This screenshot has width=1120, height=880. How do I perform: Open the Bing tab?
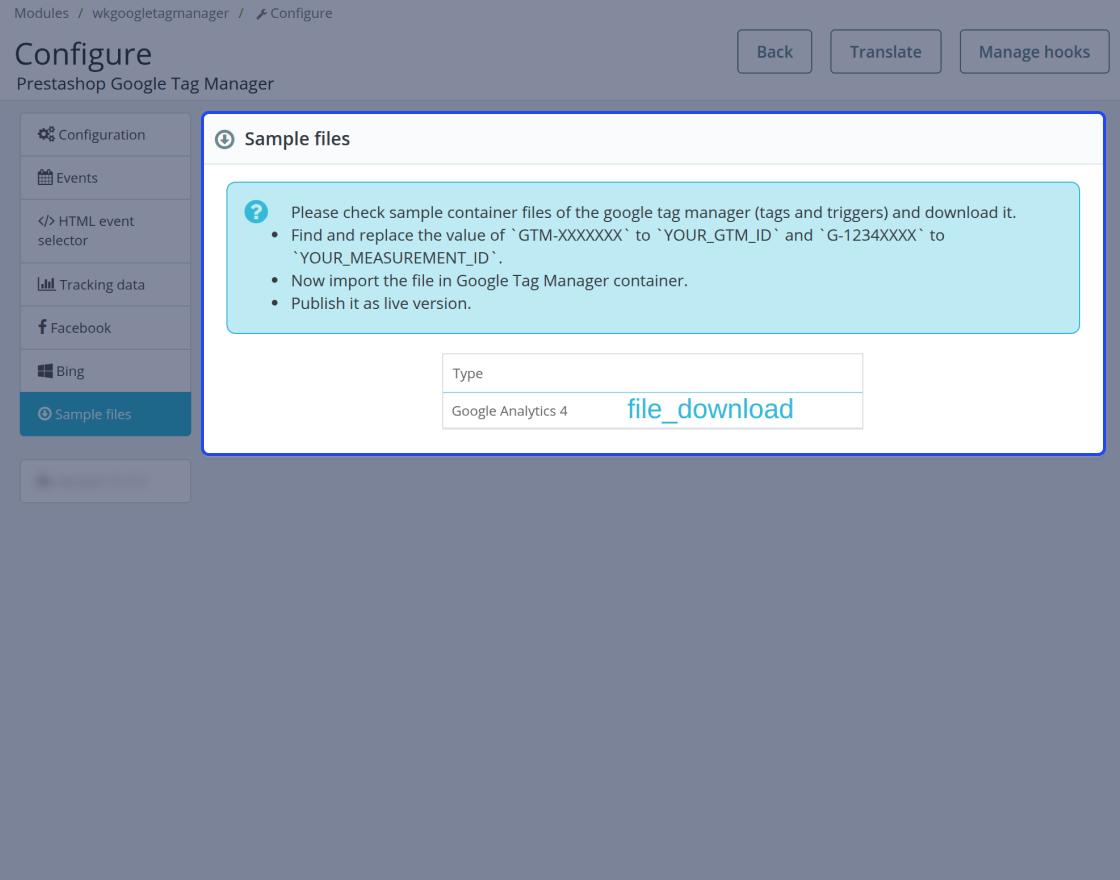pyautogui.click(x=106, y=371)
